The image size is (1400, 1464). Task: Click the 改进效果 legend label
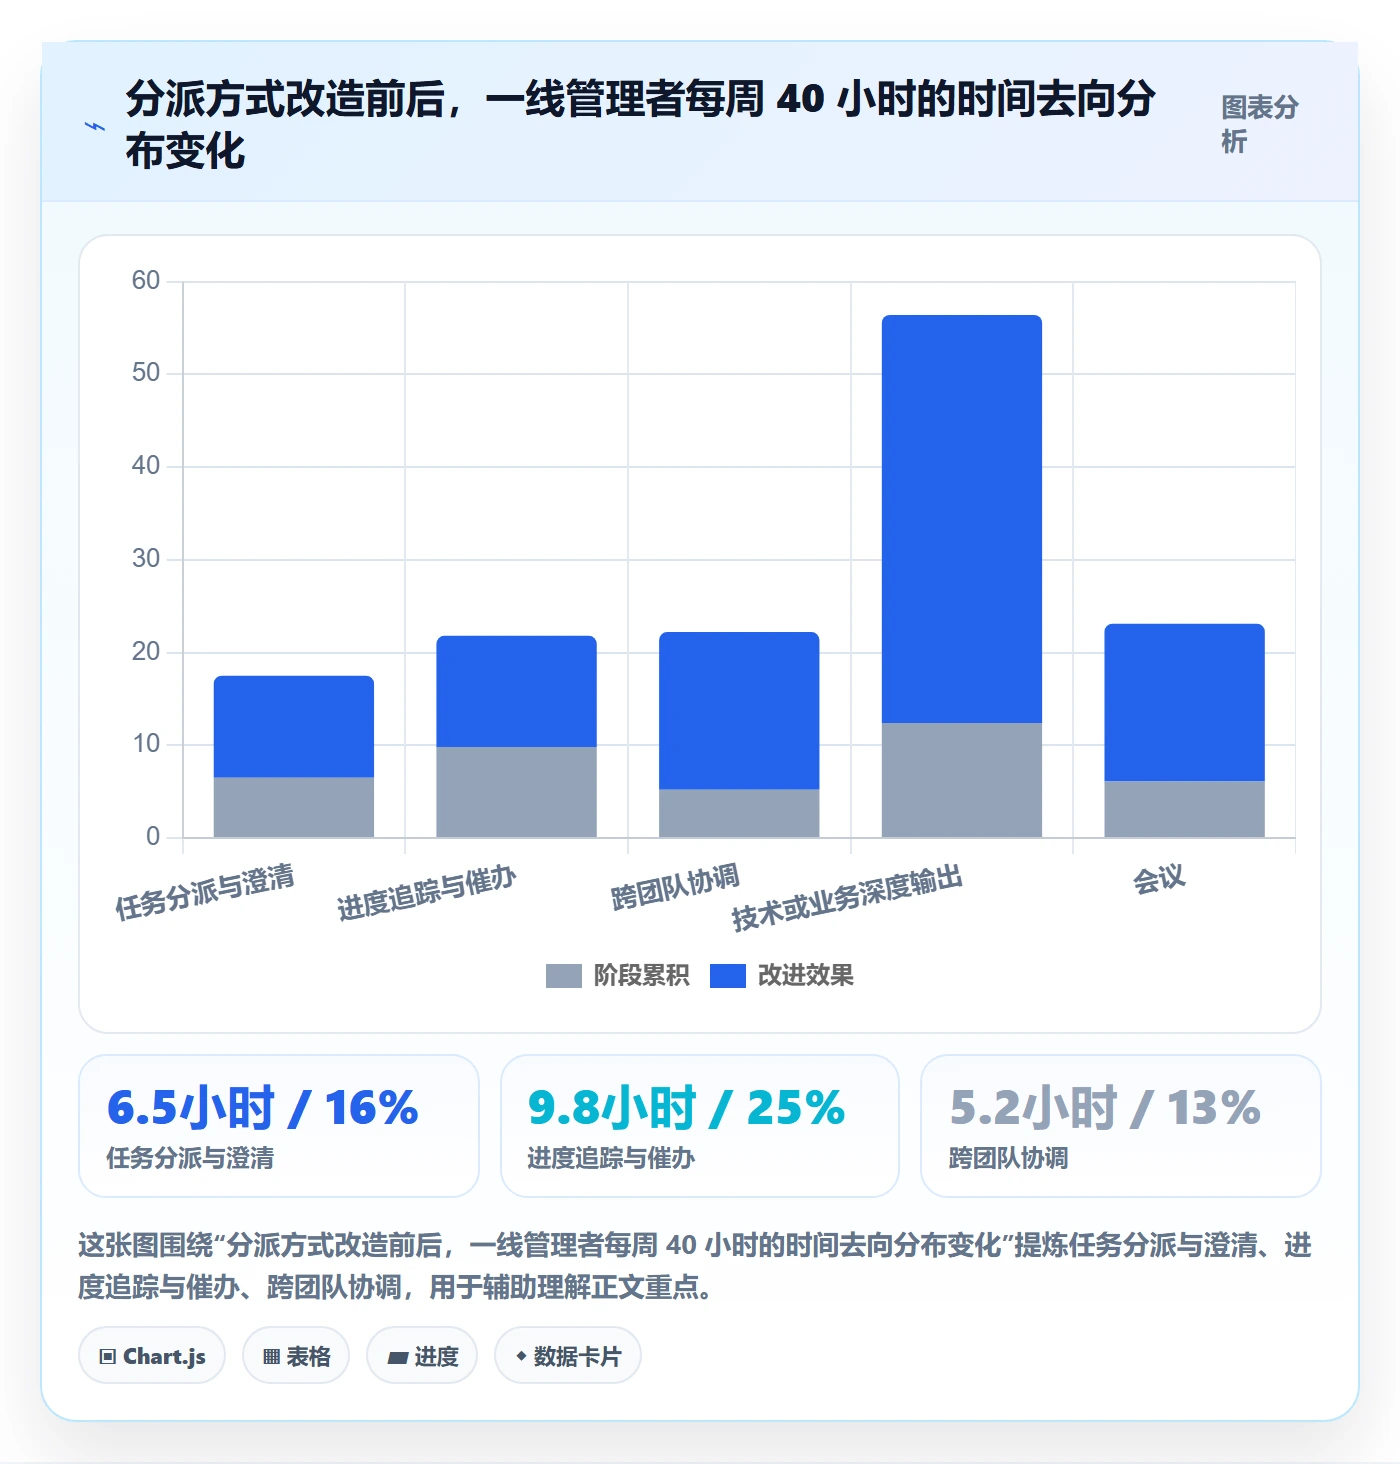[x=805, y=976]
